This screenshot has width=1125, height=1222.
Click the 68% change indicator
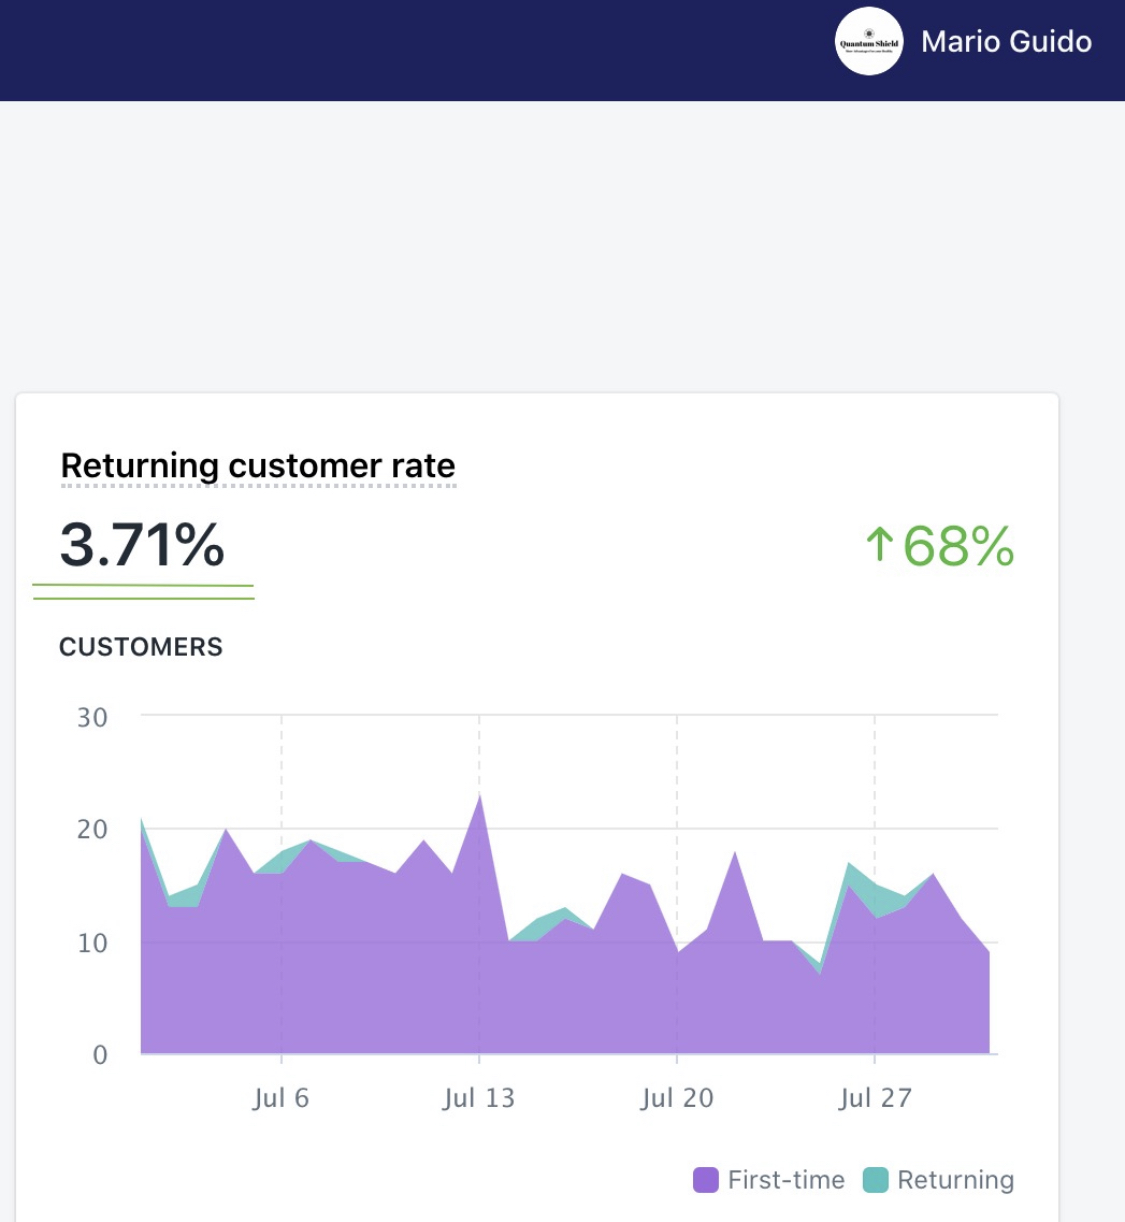(958, 546)
